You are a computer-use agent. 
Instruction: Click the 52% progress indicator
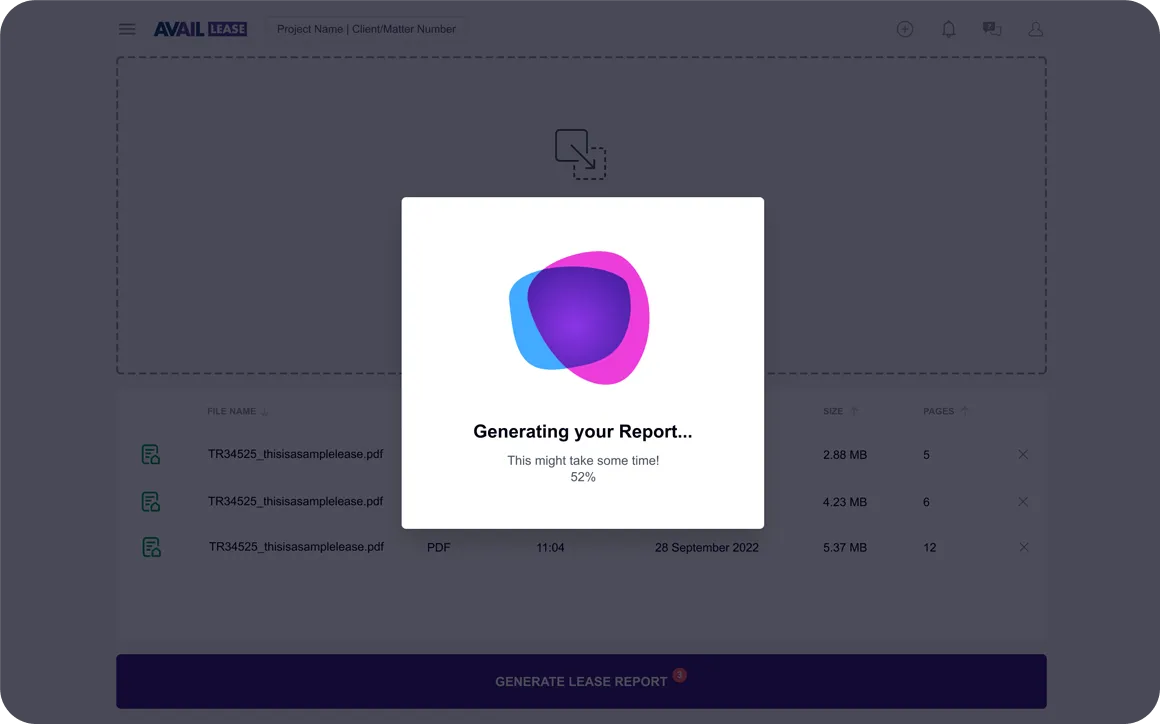pos(583,477)
